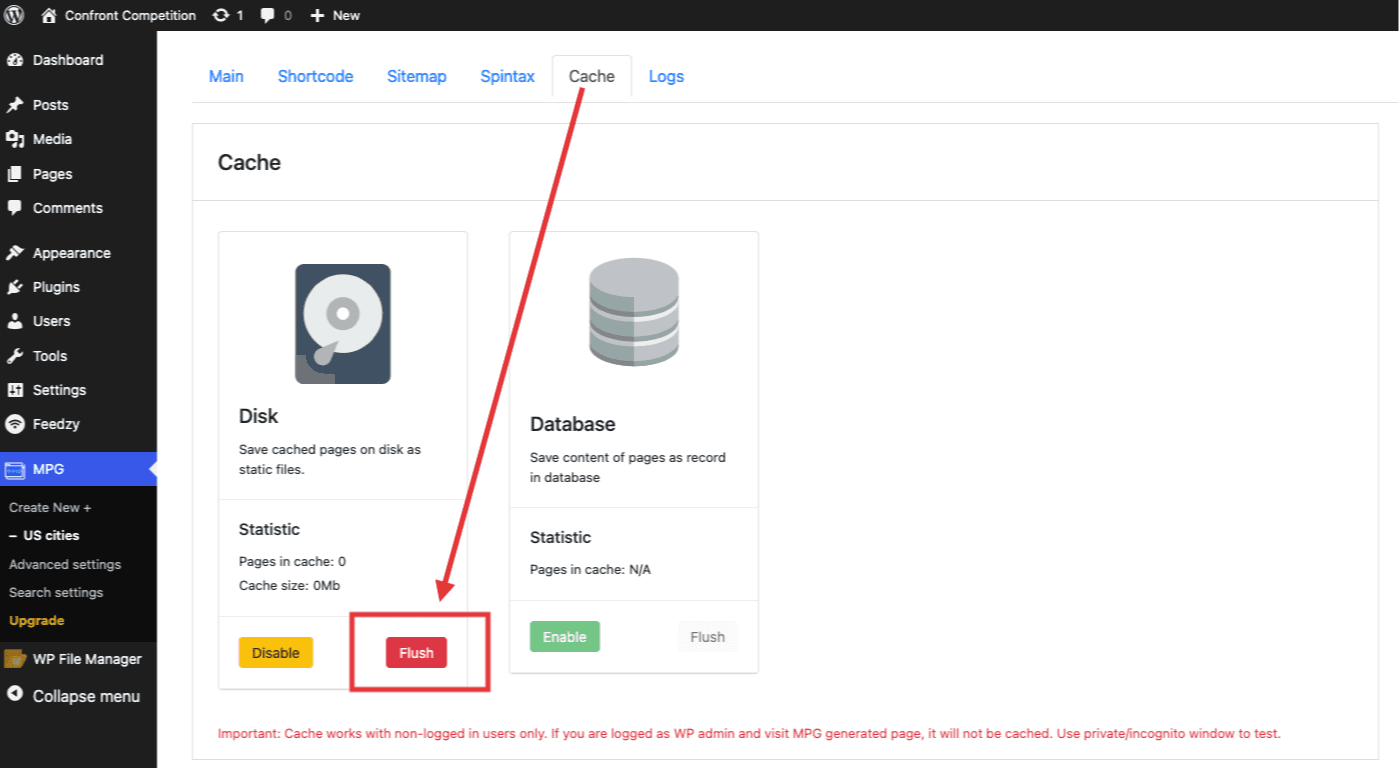The height and width of the screenshot is (768, 1399).
Task: Open the + New content menu
Action: pos(335,15)
